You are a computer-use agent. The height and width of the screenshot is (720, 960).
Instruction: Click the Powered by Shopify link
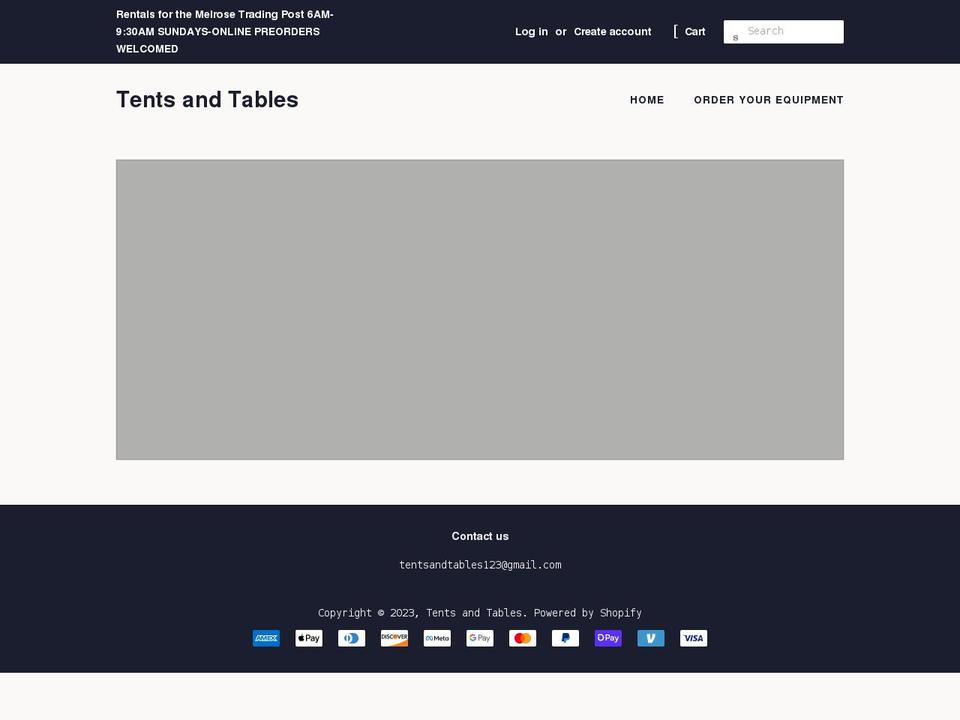pos(588,613)
